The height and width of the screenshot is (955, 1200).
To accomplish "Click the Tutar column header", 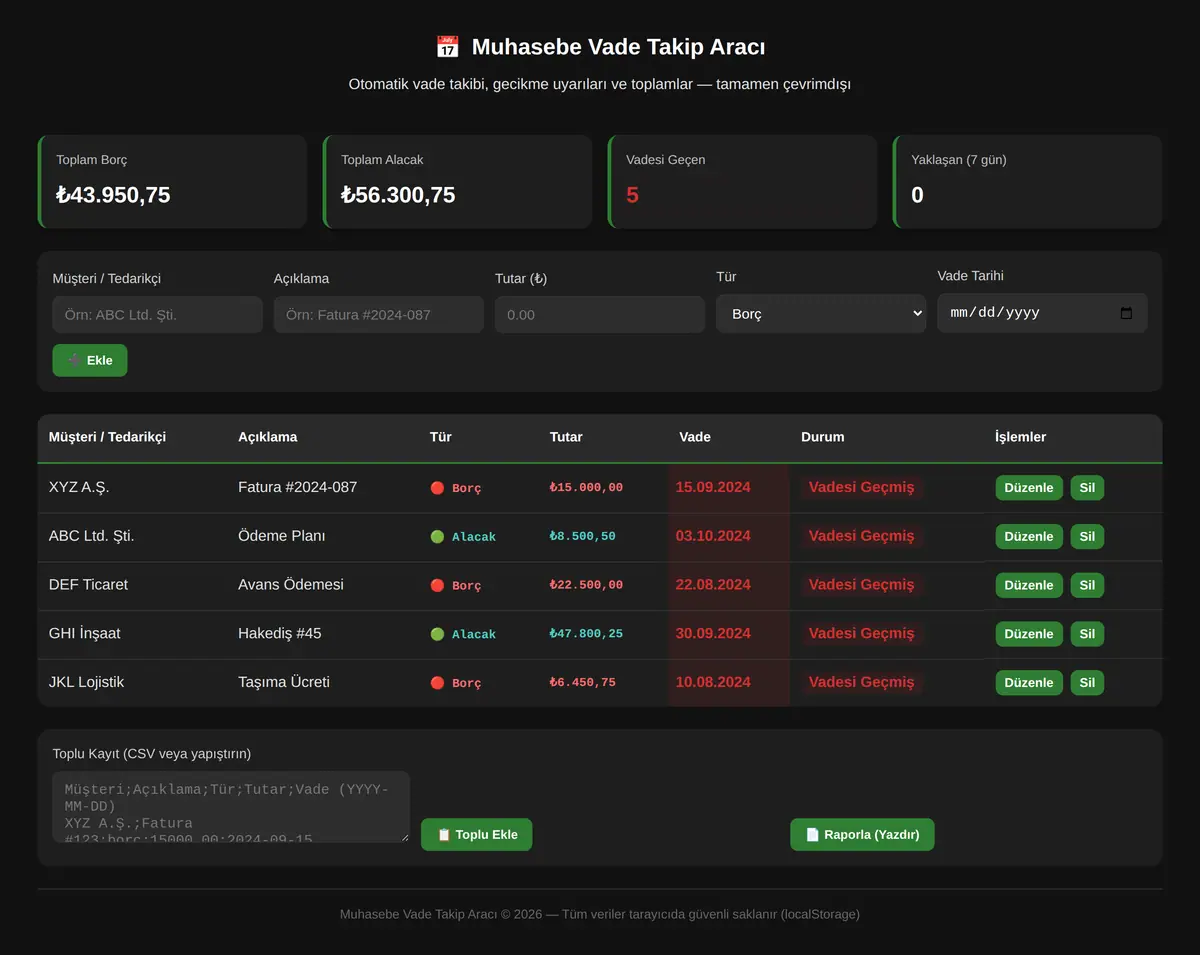I will tap(566, 437).
